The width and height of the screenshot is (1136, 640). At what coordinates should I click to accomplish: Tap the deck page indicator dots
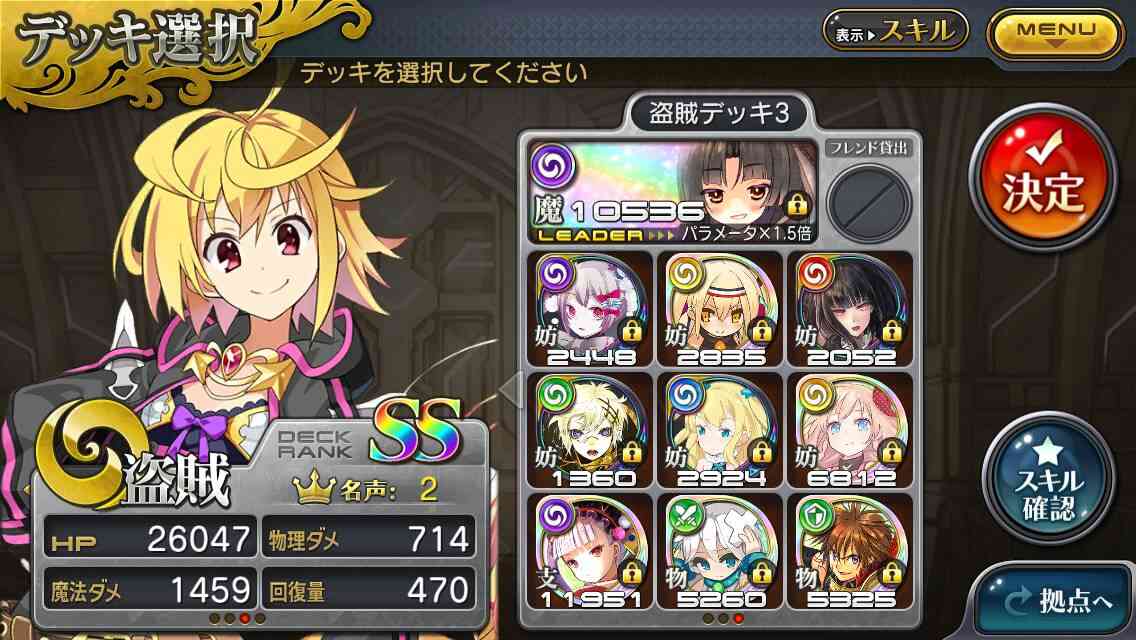723,618
